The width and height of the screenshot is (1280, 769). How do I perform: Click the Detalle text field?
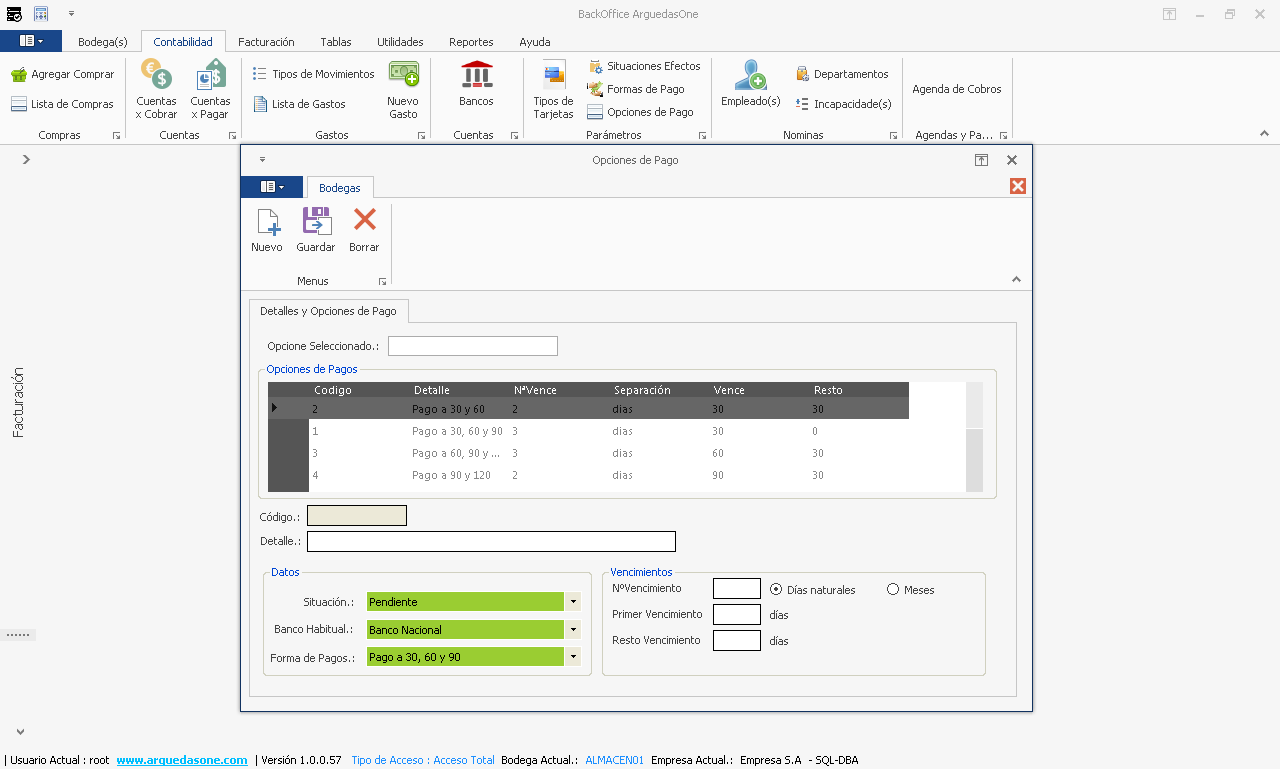[491, 541]
